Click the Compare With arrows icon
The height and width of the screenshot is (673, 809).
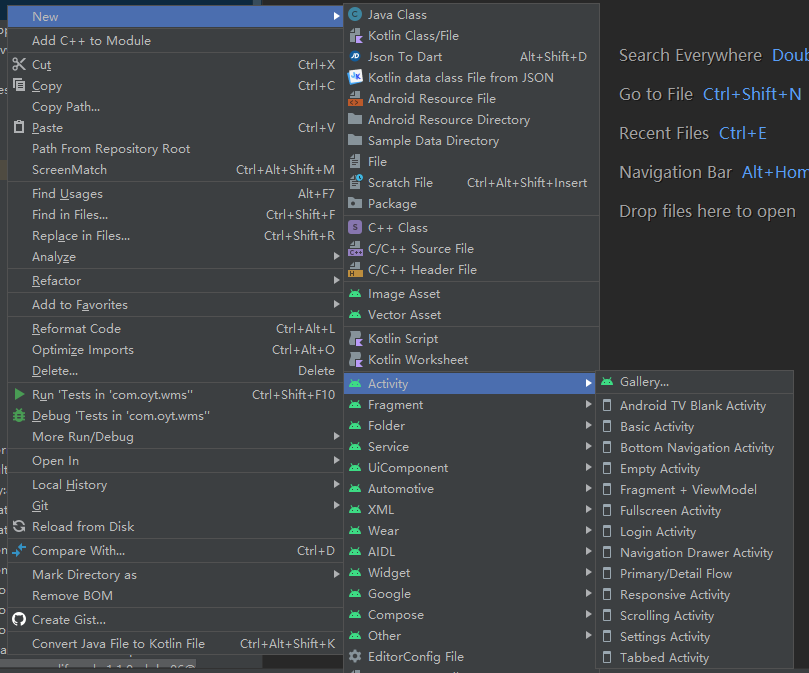tap(19, 551)
